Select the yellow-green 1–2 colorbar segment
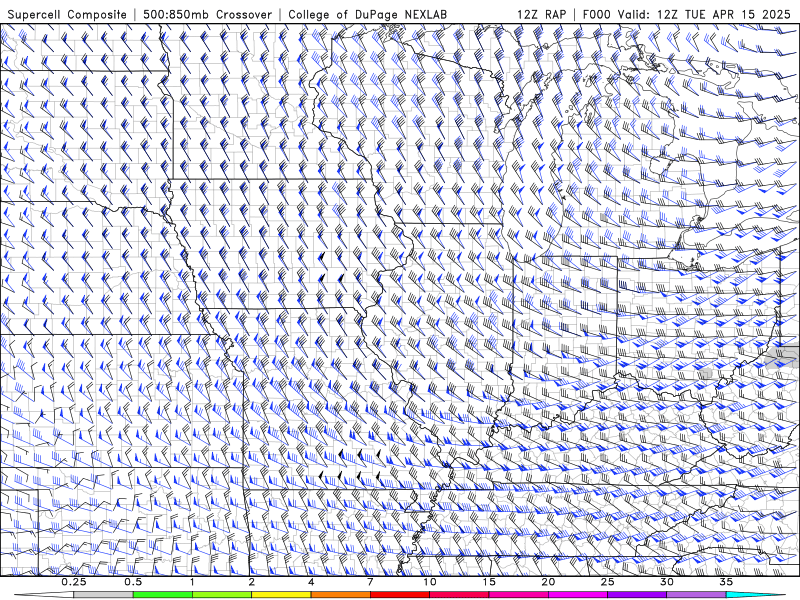Viewport: 800px width, 600px height. click(222, 595)
